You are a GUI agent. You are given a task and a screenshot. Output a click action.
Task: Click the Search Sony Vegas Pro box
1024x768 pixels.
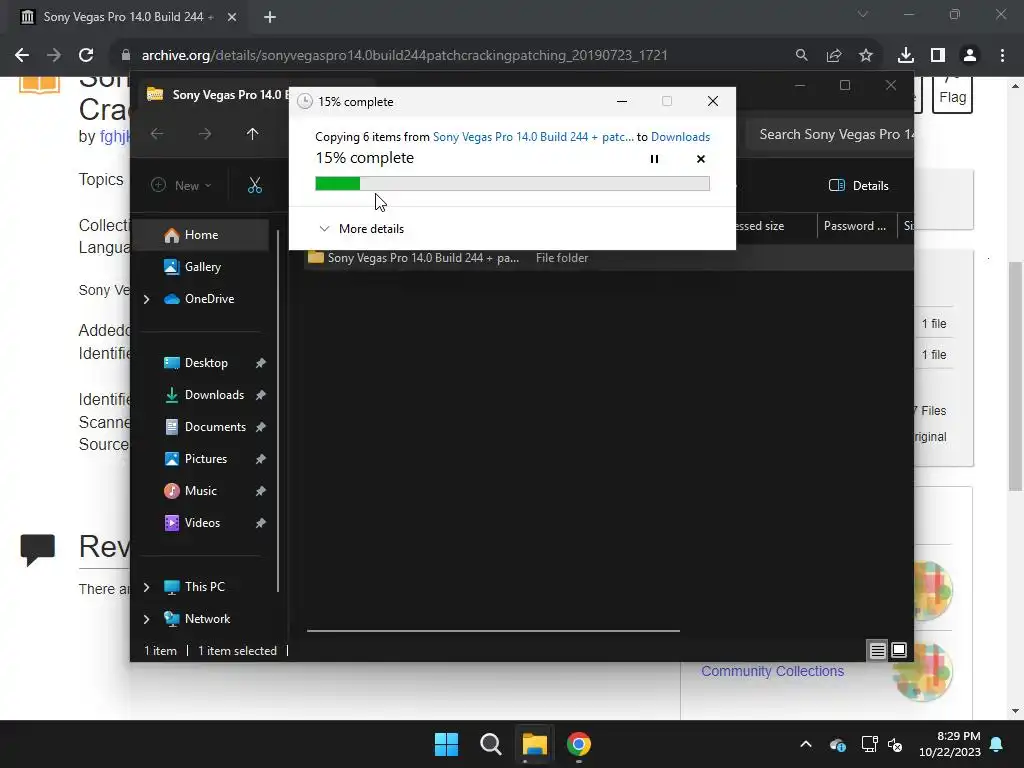[x=831, y=135]
